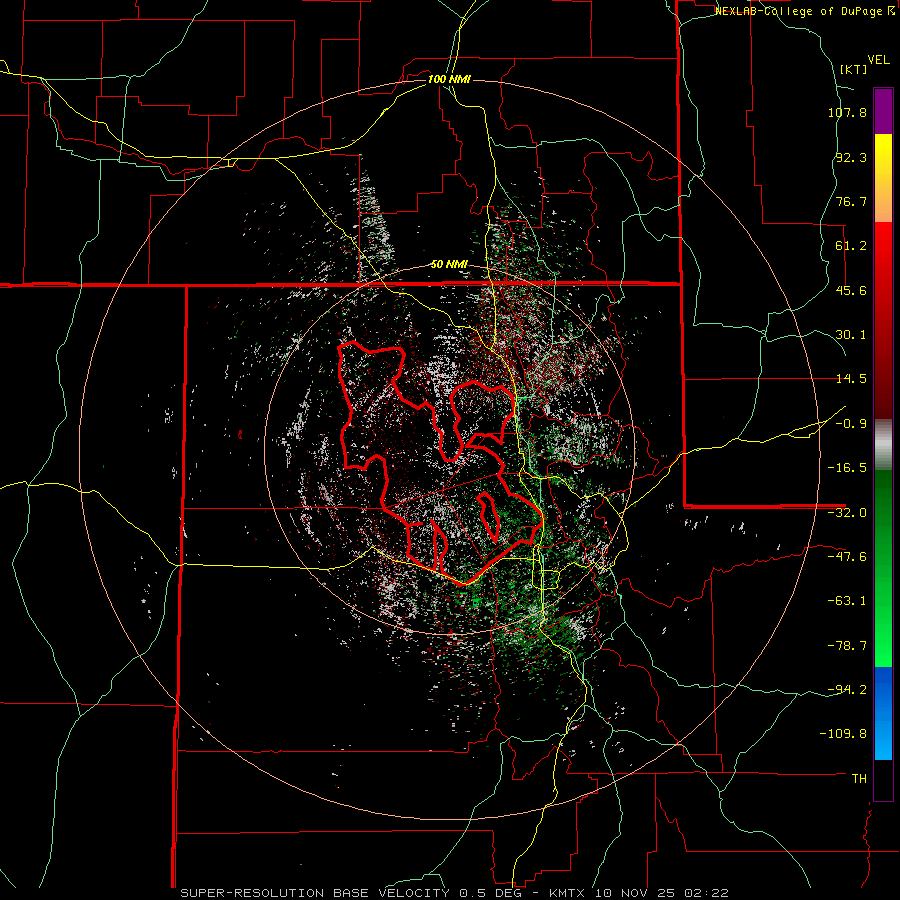Click the 45.6 velocity scale value
Viewport: 900px width, 900px height.
(x=851, y=290)
